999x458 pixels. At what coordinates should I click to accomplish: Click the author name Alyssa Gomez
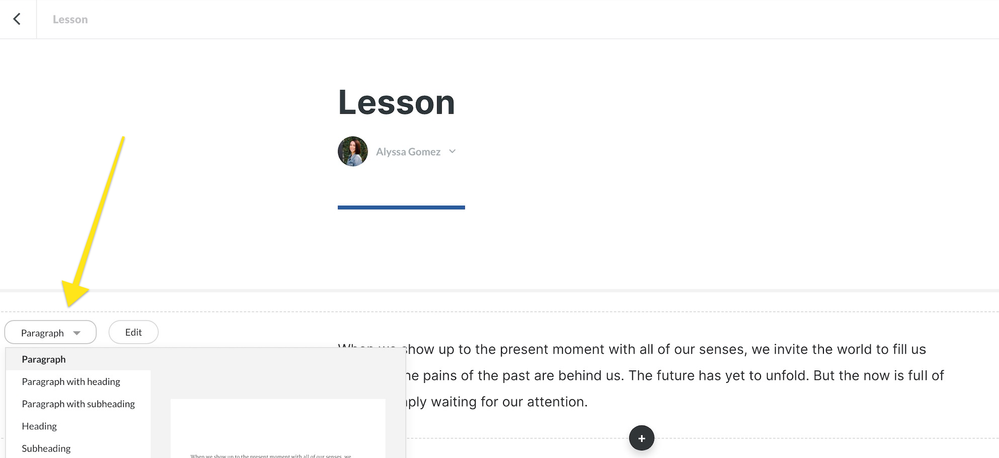(x=408, y=152)
